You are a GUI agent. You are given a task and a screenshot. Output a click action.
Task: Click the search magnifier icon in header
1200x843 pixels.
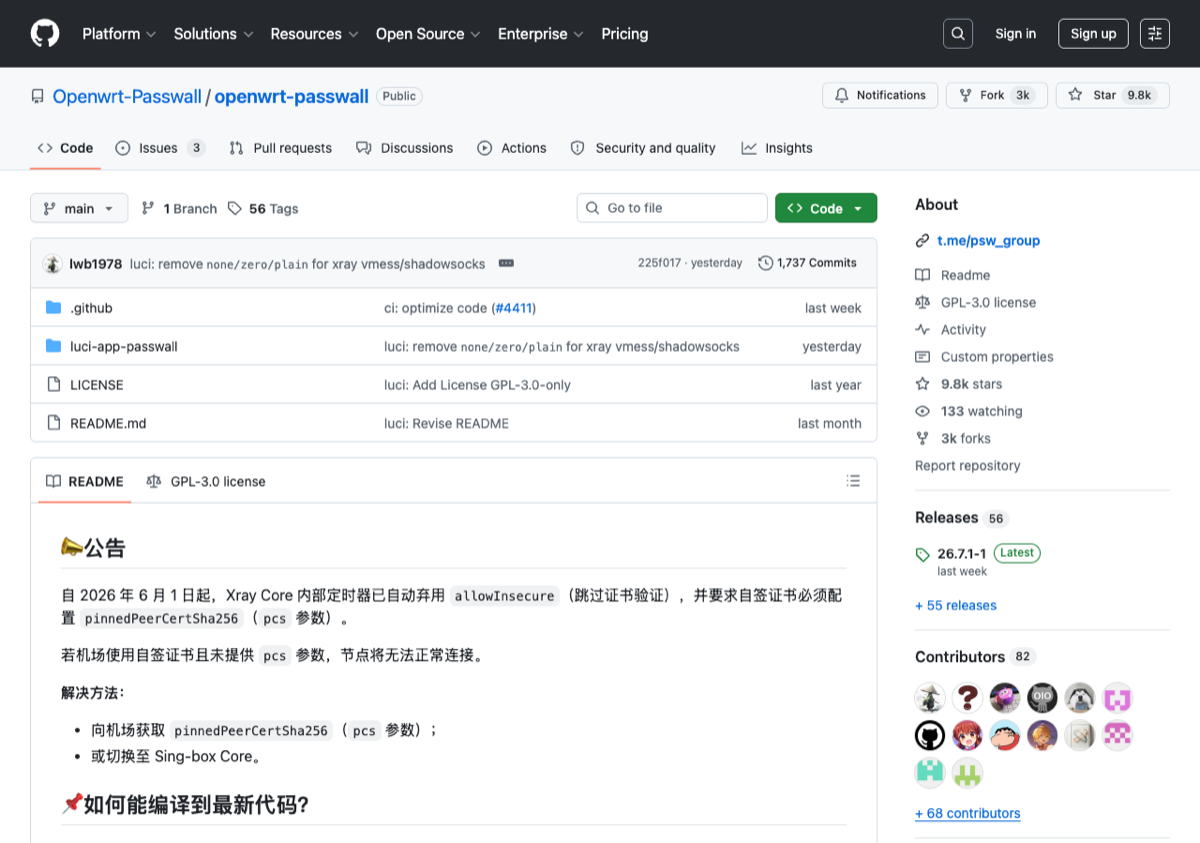tap(958, 34)
